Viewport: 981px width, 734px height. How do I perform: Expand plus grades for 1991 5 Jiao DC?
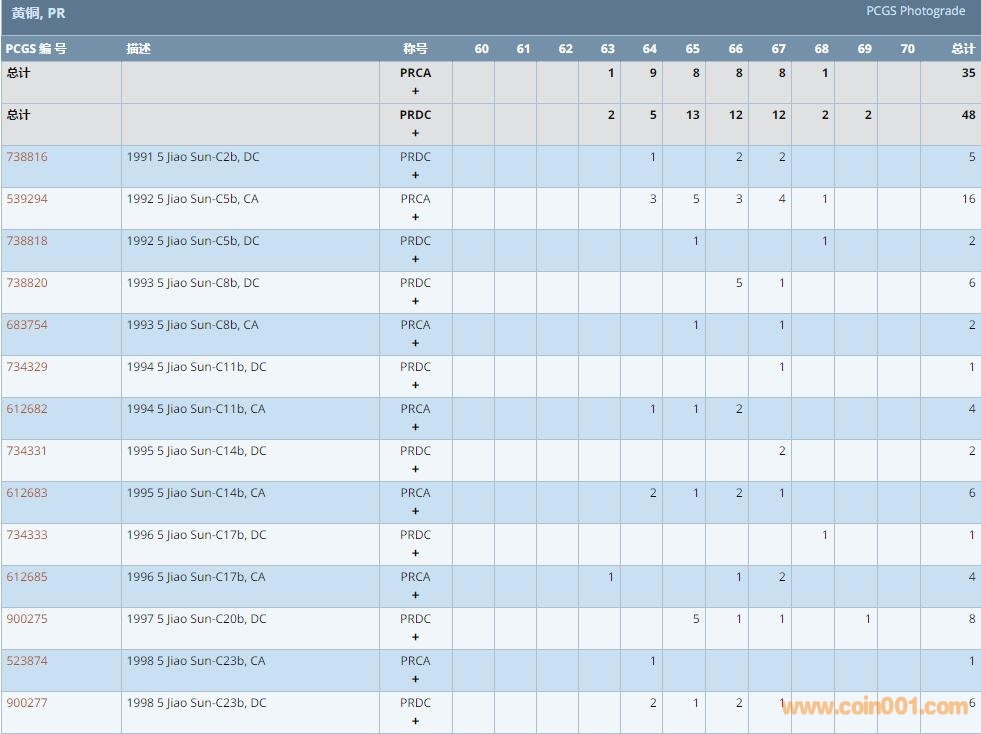[x=415, y=175]
